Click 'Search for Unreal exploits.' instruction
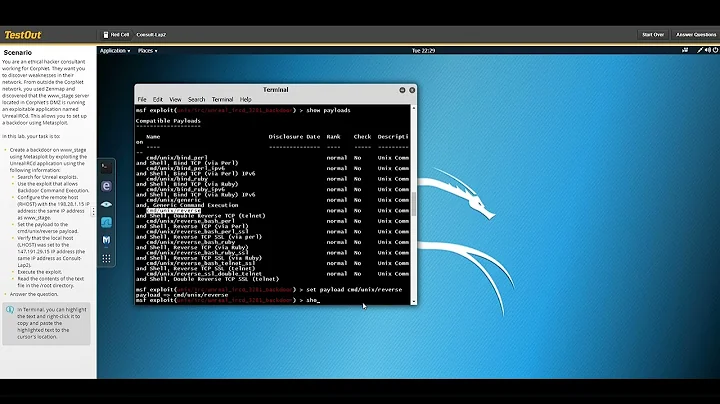This screenshot has width=720, height=404. click(x=48, y=177)
